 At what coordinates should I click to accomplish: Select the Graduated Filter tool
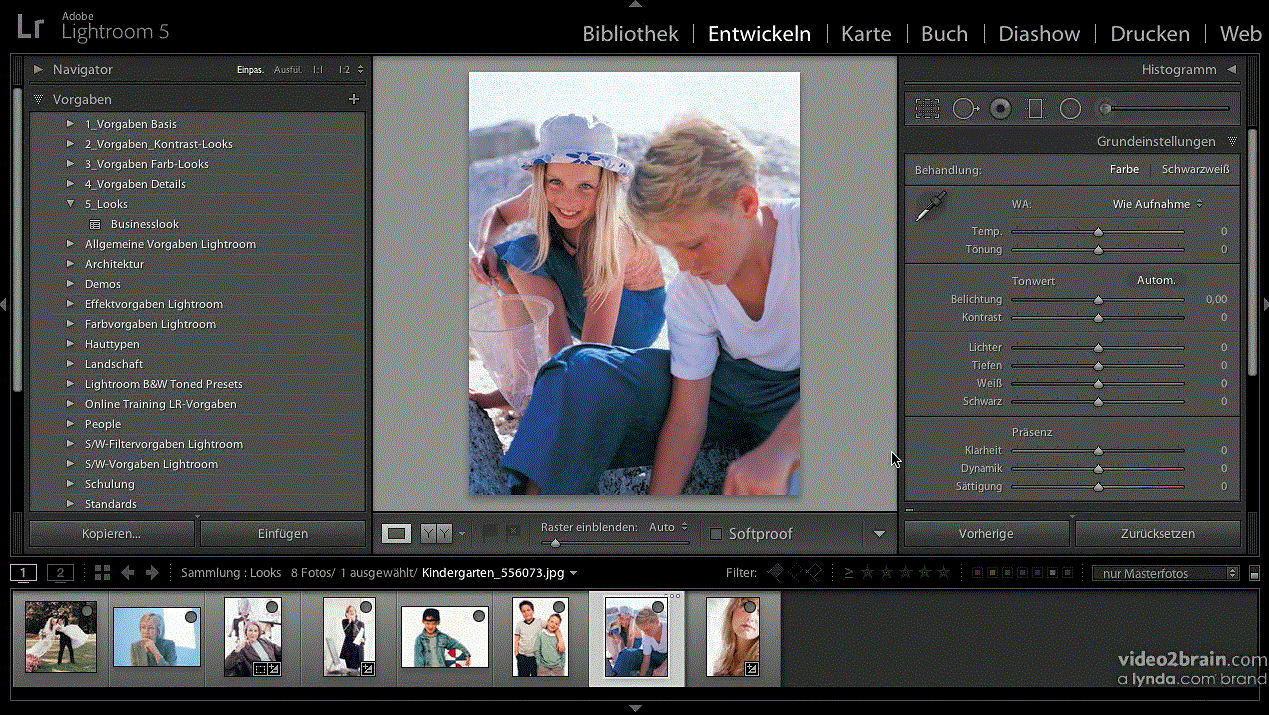1035,108
